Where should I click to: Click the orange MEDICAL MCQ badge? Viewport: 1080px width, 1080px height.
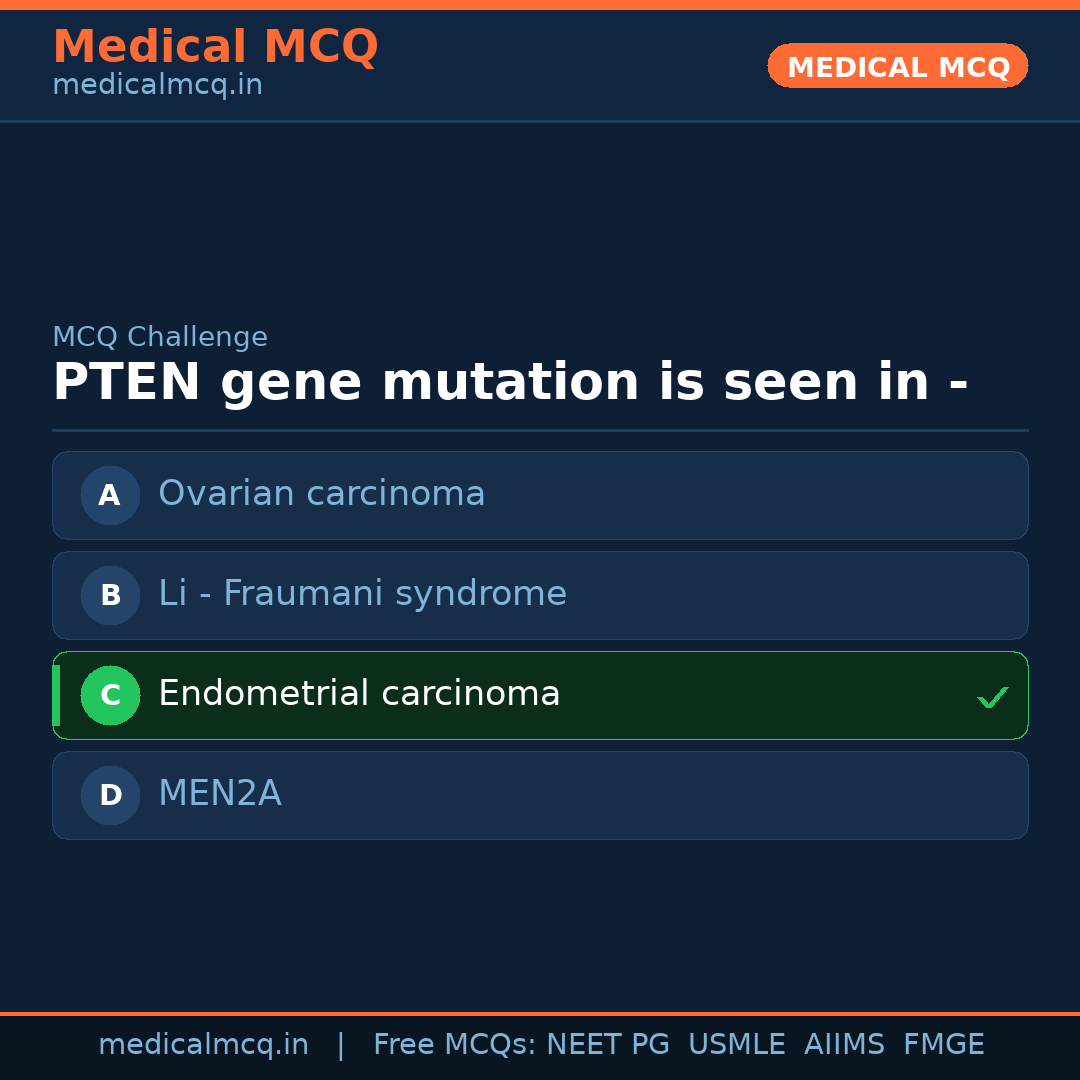click(x=897, y=66)
